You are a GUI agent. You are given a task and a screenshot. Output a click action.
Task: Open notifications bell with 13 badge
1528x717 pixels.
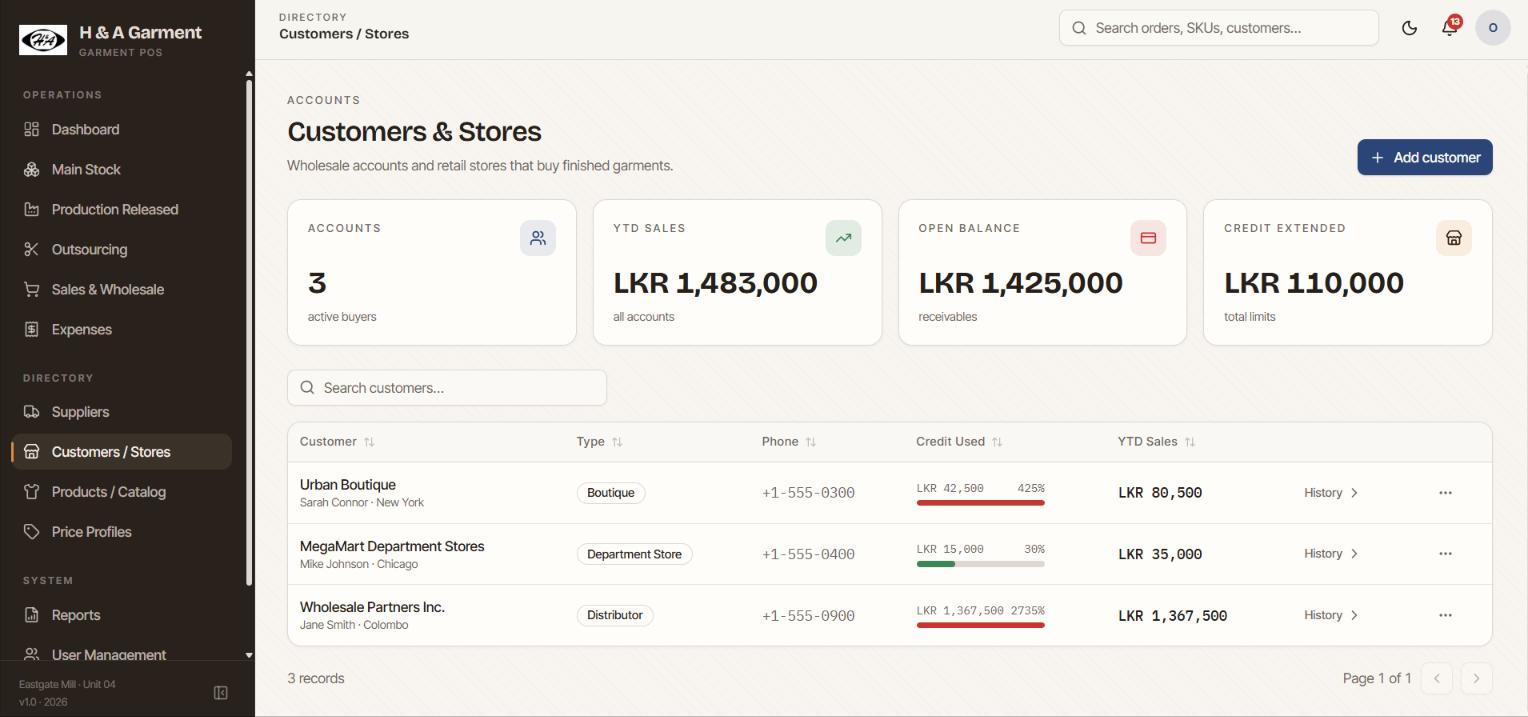pos(1449,27)
